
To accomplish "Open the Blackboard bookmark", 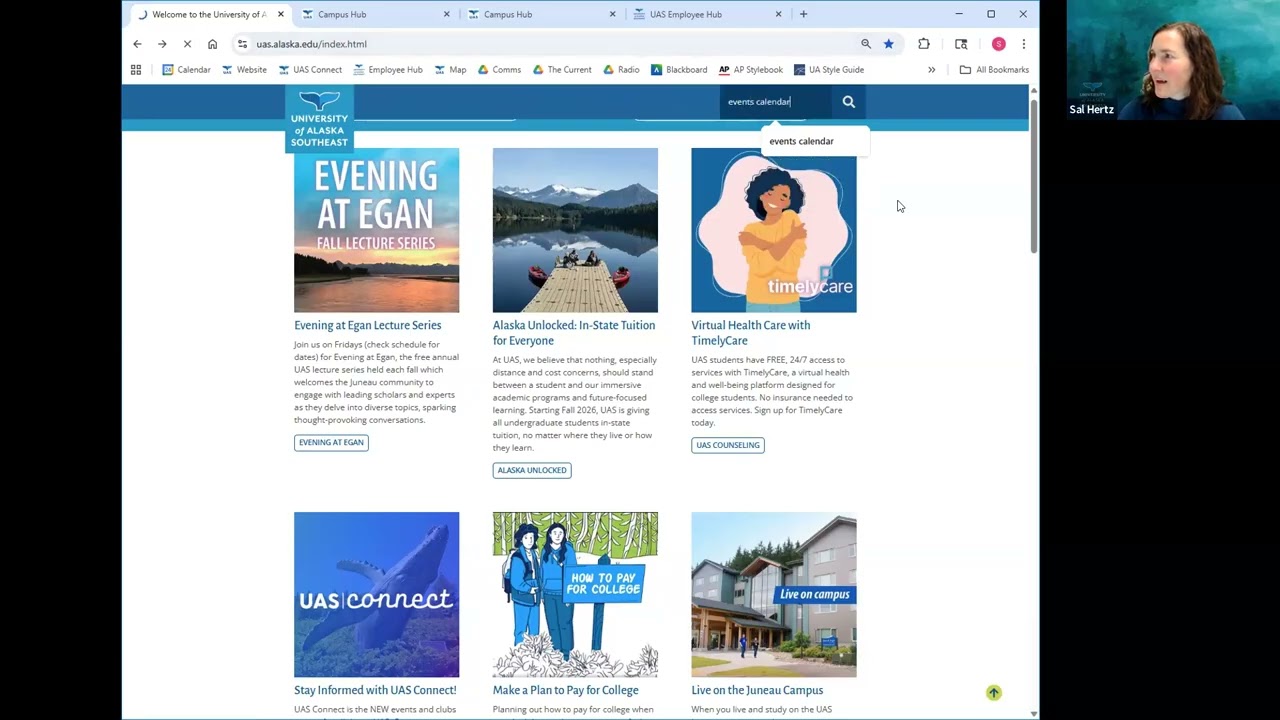I will pyautogui.click(x=679, y=70).
